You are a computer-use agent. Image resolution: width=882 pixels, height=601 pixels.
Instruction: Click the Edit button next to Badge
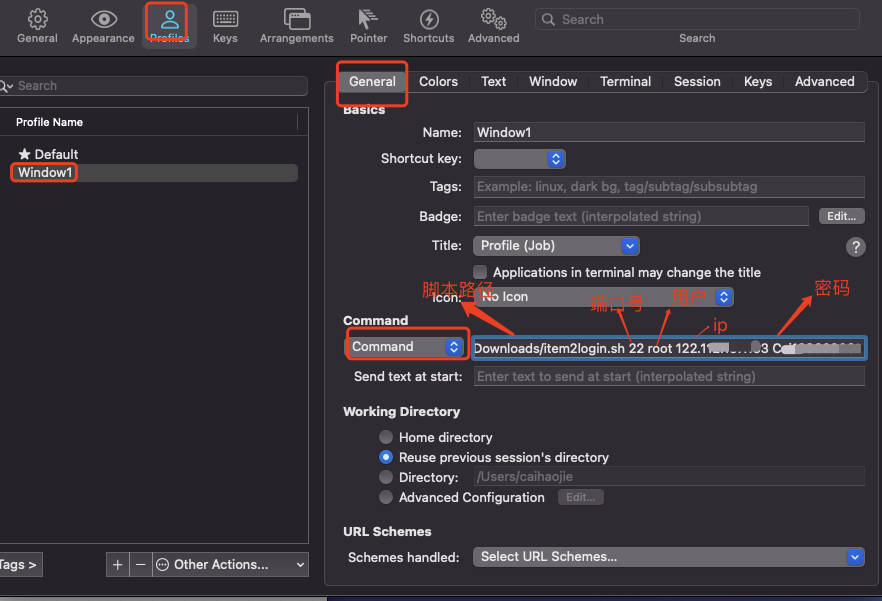(841, 216)
